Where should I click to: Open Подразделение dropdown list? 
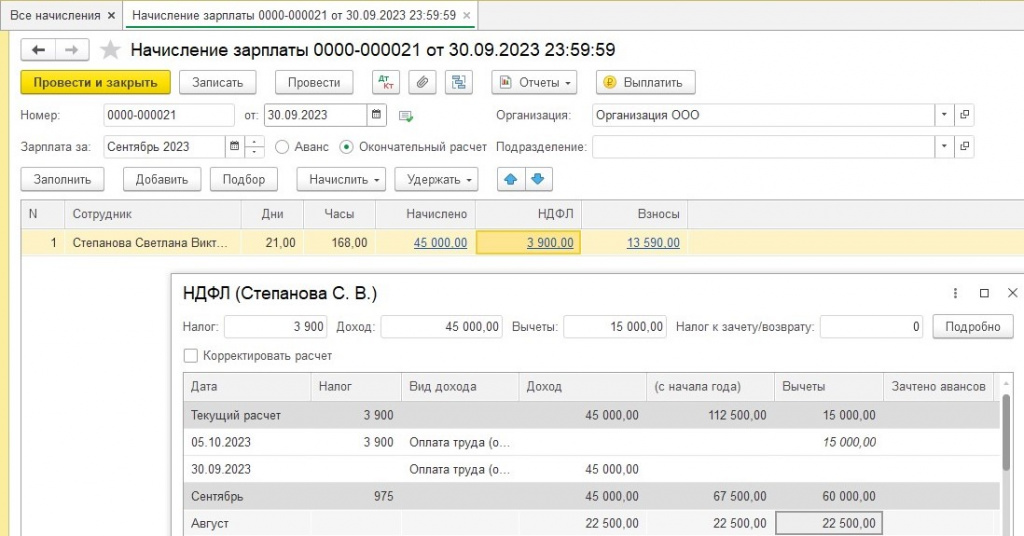point(944,146)
